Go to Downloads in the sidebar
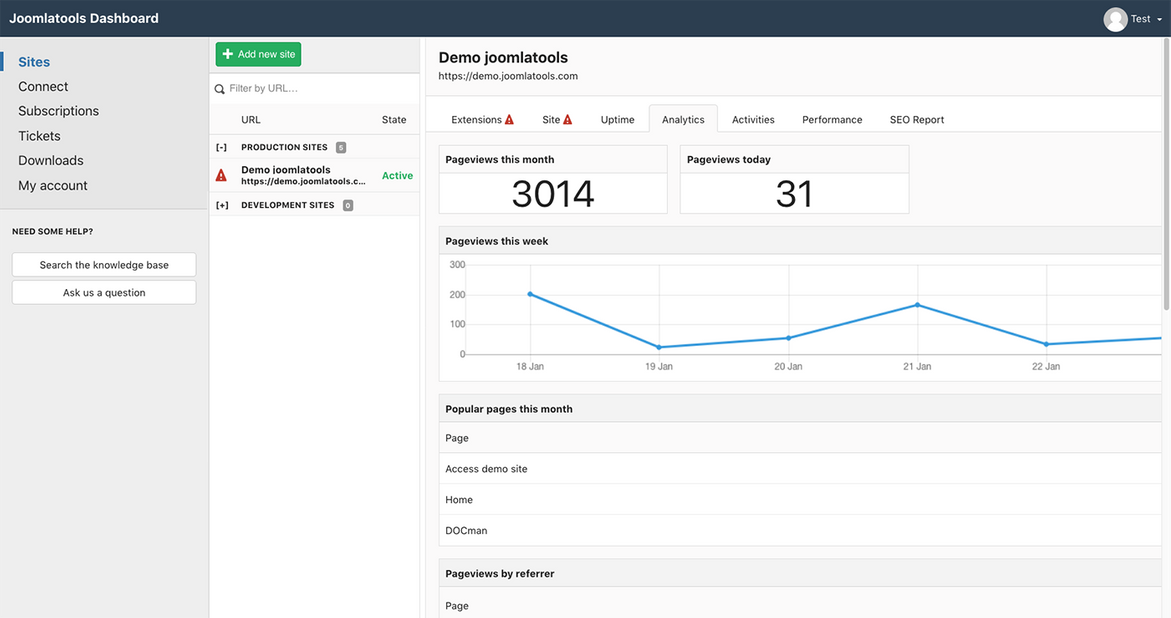 click(x=51, y=160)
